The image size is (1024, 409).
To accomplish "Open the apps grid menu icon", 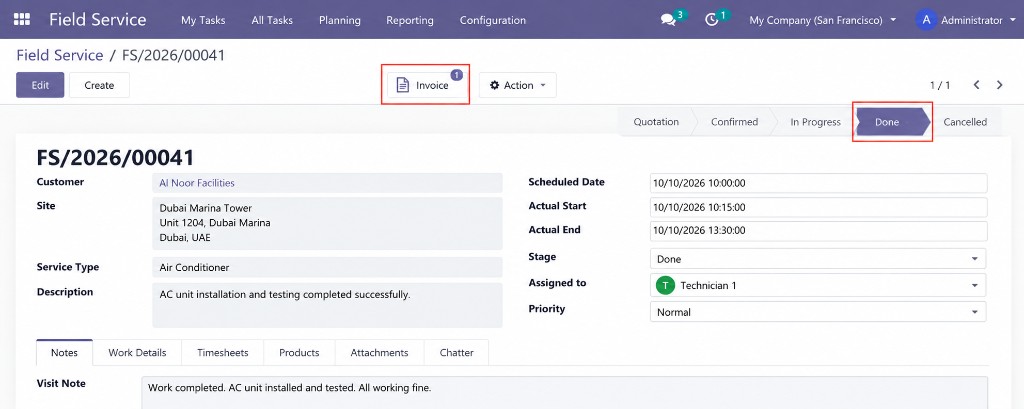I will pyautogui.click(x=22, y=20).
